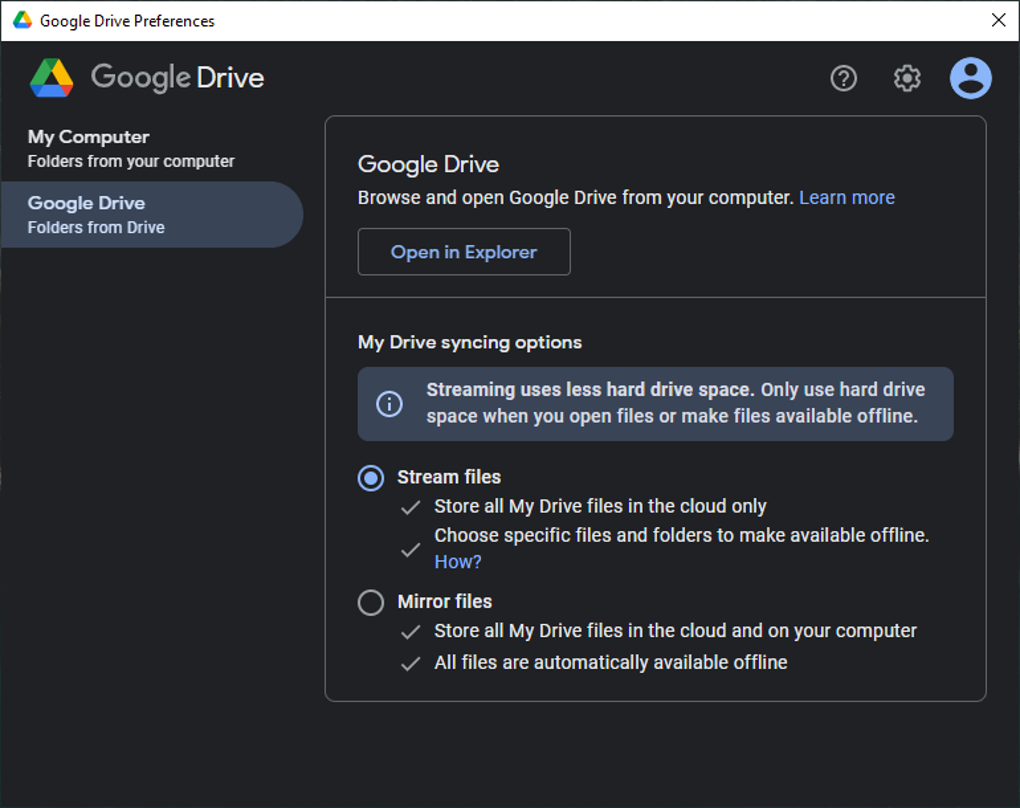Close the Google Drive Preferences window
This screenshot has height=808, width=1020.
click(x=998, y=20)
